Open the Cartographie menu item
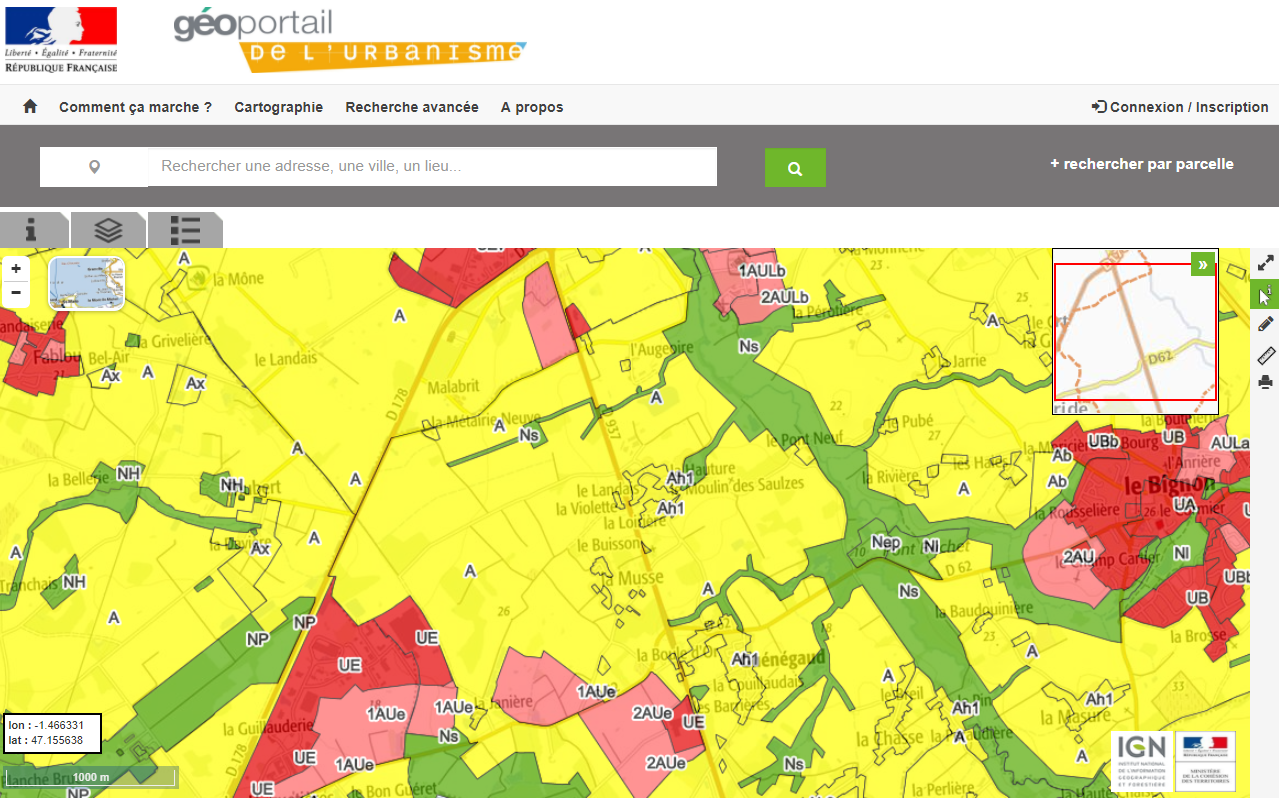Viewport: 1279px width, 799px height. tap(278, 107)
